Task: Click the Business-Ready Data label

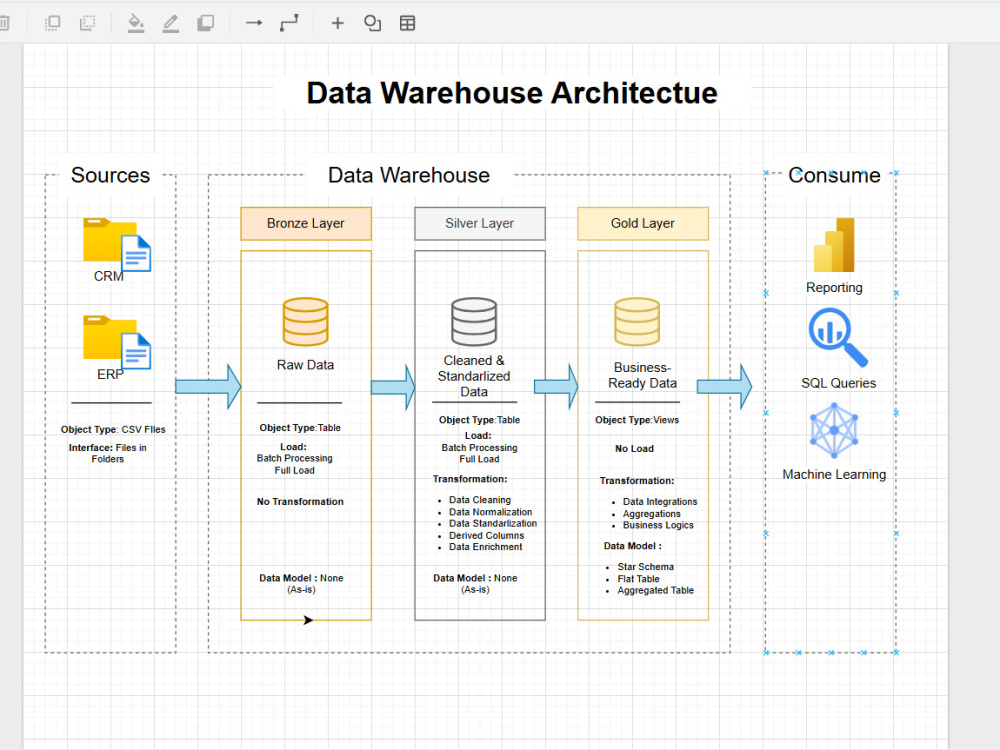Action: point(642,375)
